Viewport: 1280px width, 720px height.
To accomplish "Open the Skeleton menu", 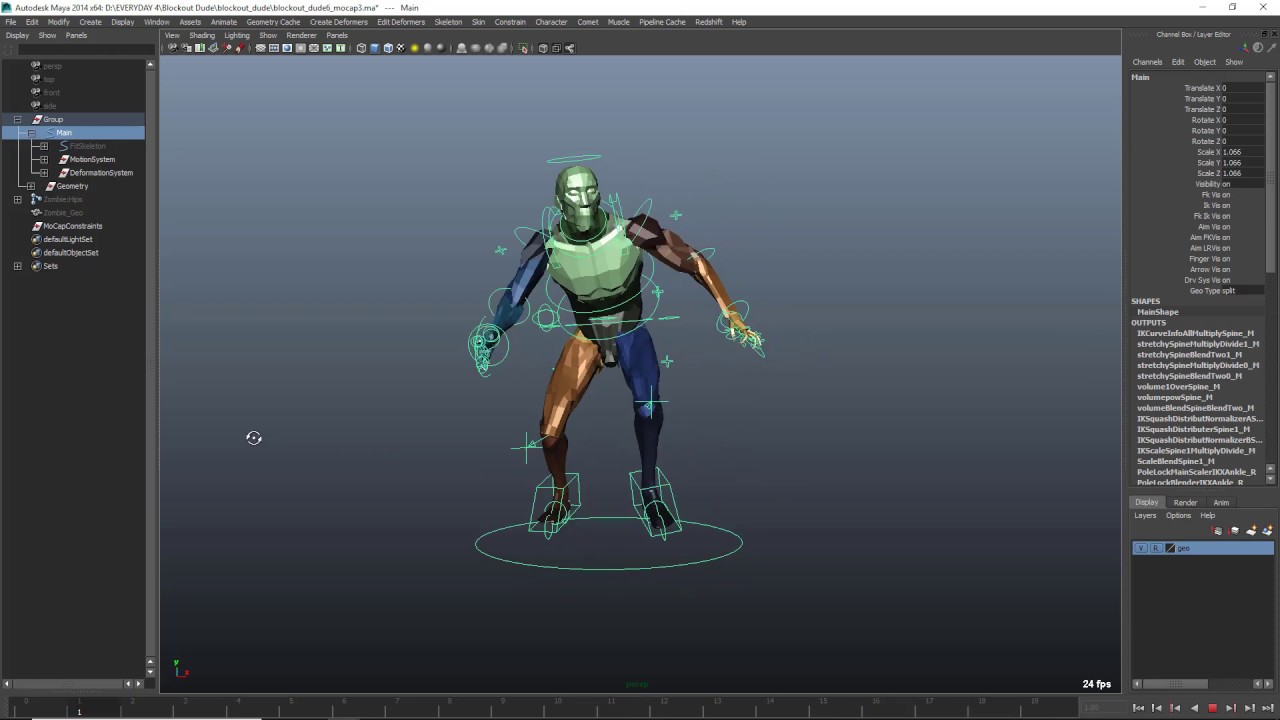I will pyautogui.click(x=448, y=22).
